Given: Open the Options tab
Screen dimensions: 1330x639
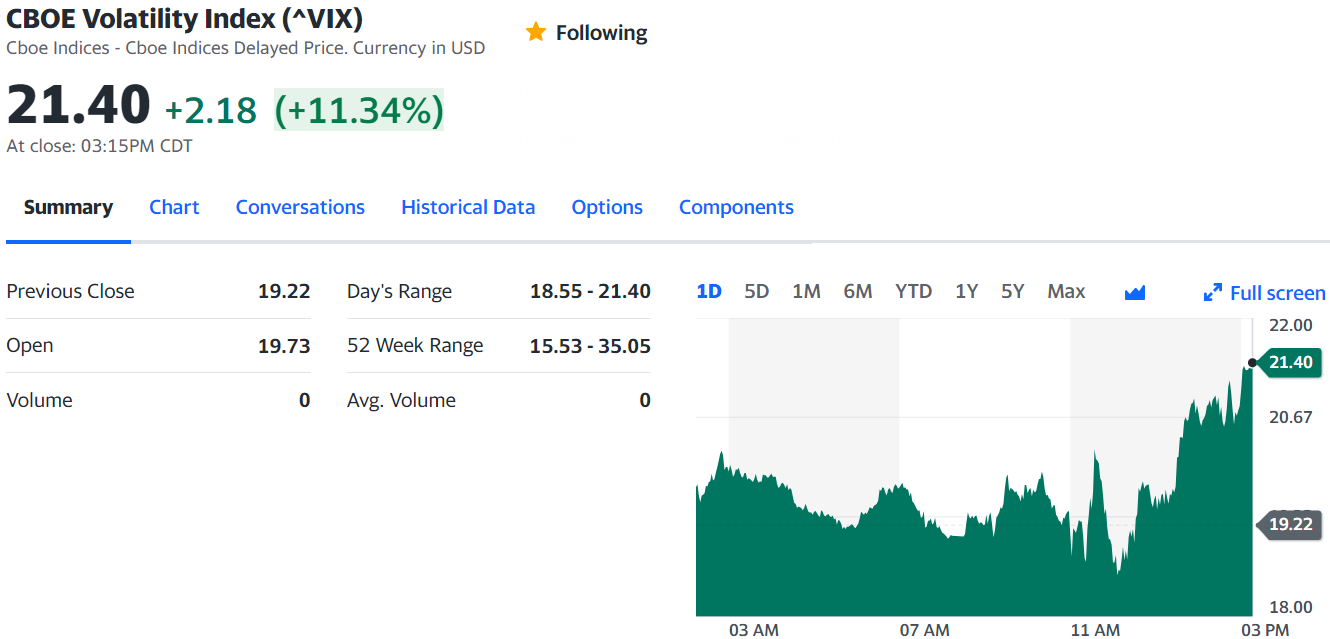Looking at the screenshot, I should pos(607,207).
